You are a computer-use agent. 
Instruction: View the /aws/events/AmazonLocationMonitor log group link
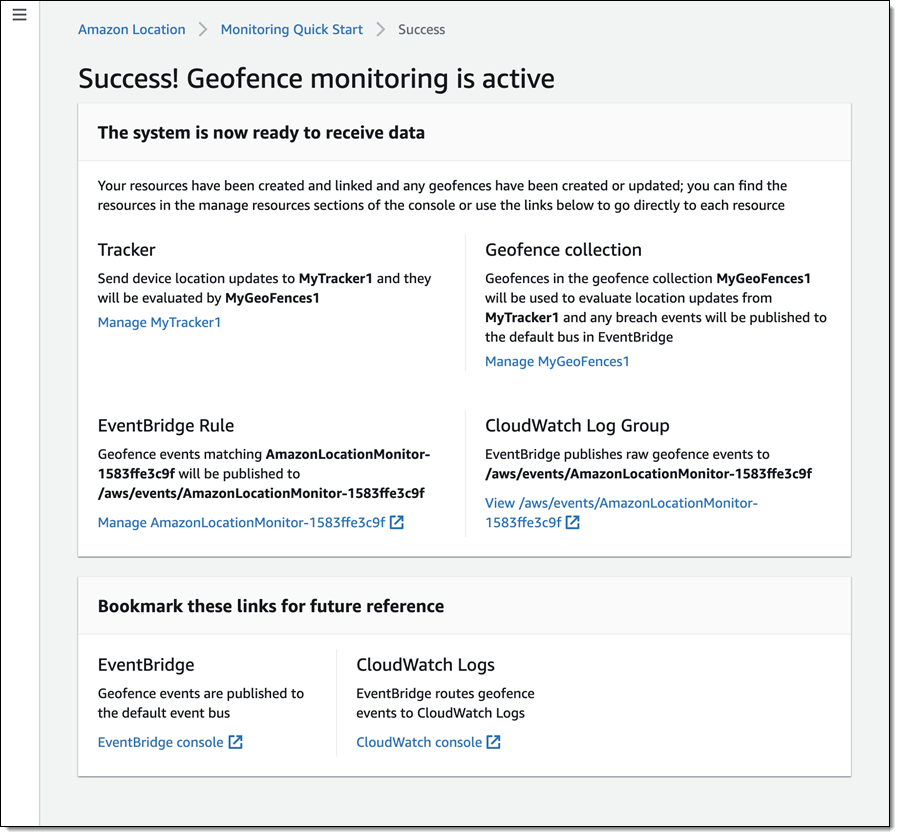[x=621, y=503]
